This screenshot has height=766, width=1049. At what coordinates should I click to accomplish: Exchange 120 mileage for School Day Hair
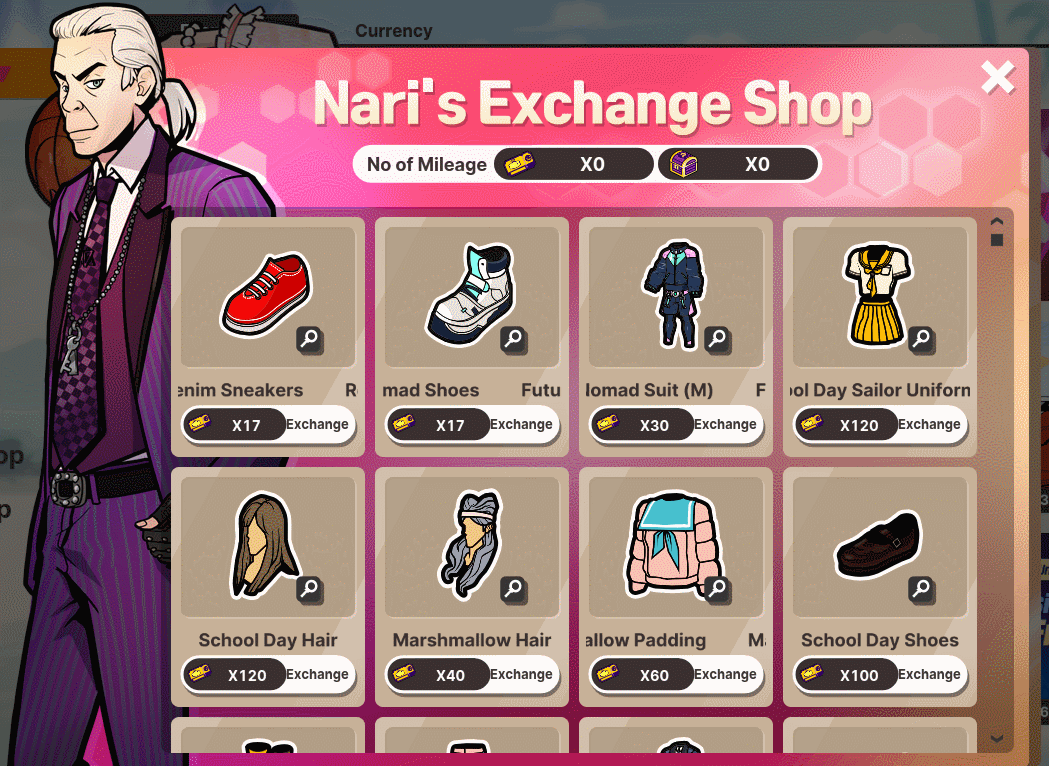tap(317, 674)
